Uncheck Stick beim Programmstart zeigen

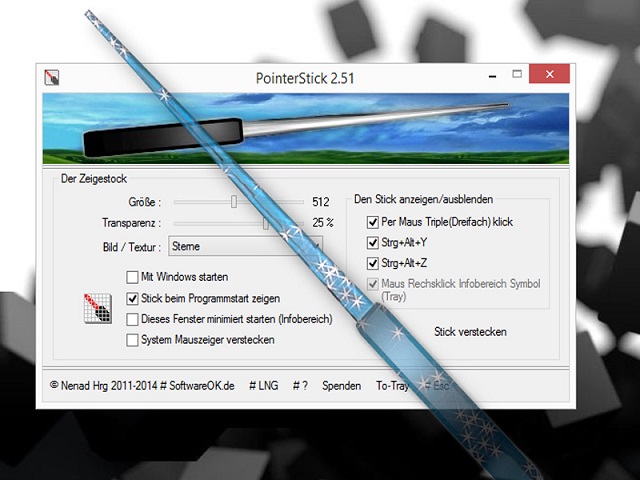click(132, 299)
